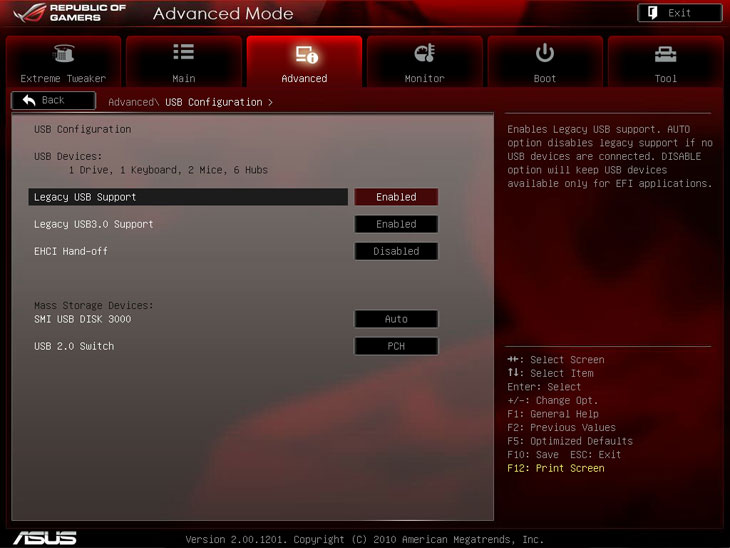Click the Back arrow icon
730x548 pixels.
[29, 100]
